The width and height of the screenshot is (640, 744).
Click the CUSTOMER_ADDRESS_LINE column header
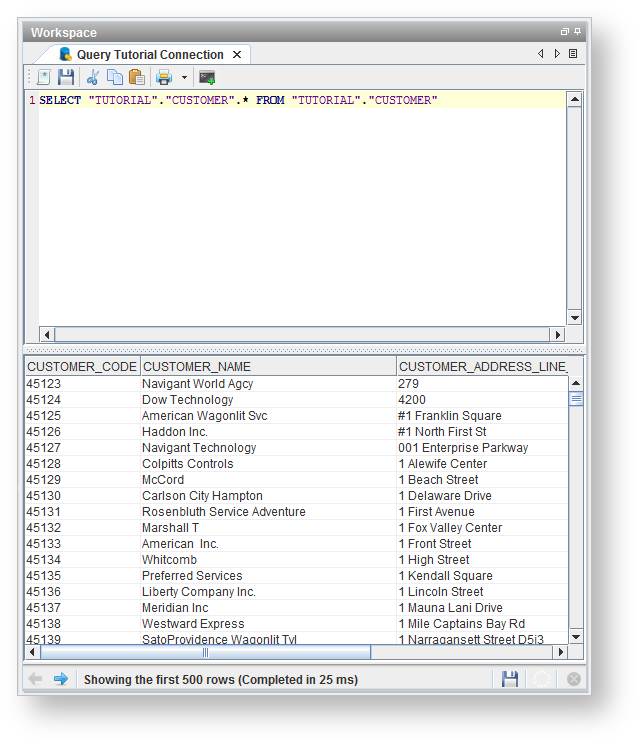click(482, 367)
